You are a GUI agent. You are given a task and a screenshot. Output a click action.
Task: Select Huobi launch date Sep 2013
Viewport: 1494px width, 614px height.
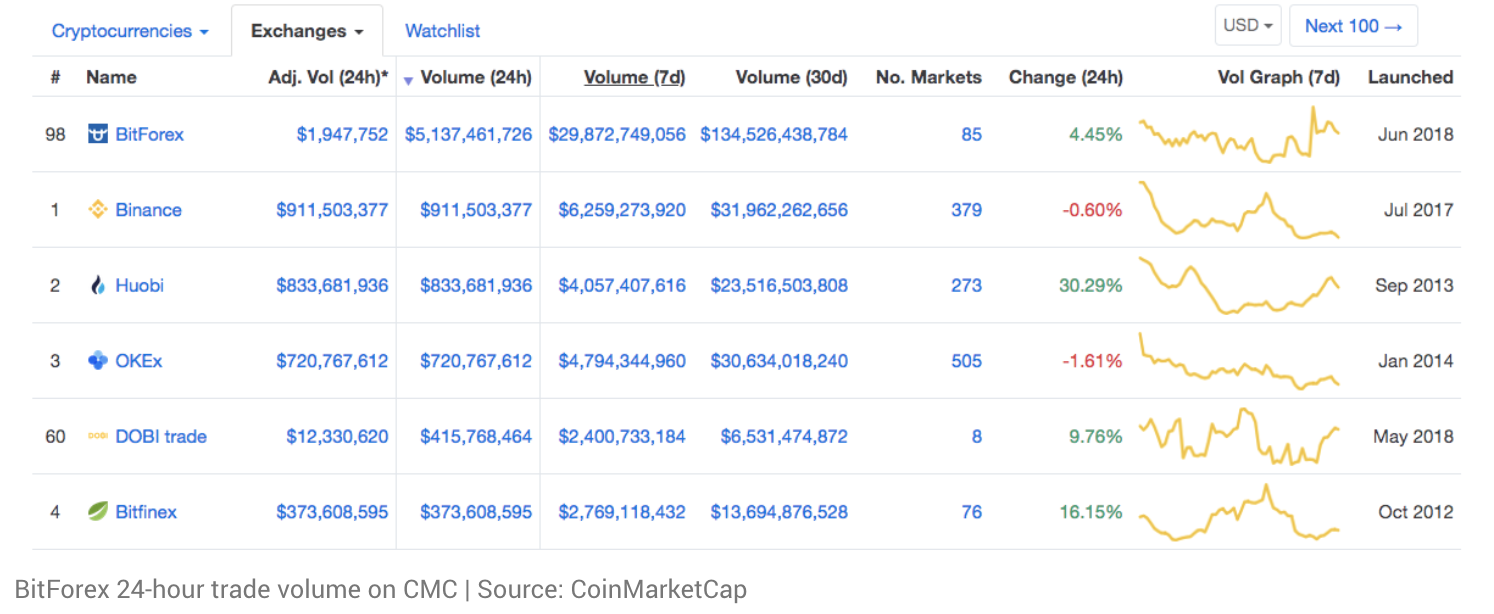click(1414, 286)
